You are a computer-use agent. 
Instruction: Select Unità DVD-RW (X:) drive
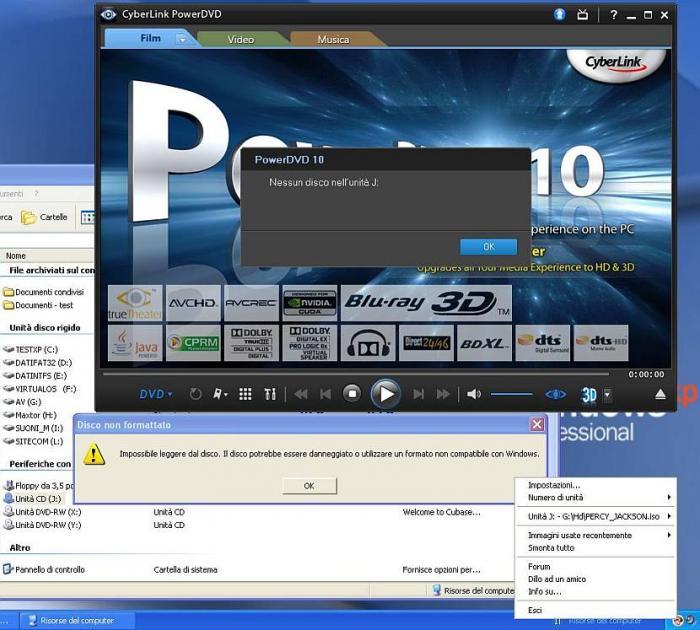tap(42, 512)
